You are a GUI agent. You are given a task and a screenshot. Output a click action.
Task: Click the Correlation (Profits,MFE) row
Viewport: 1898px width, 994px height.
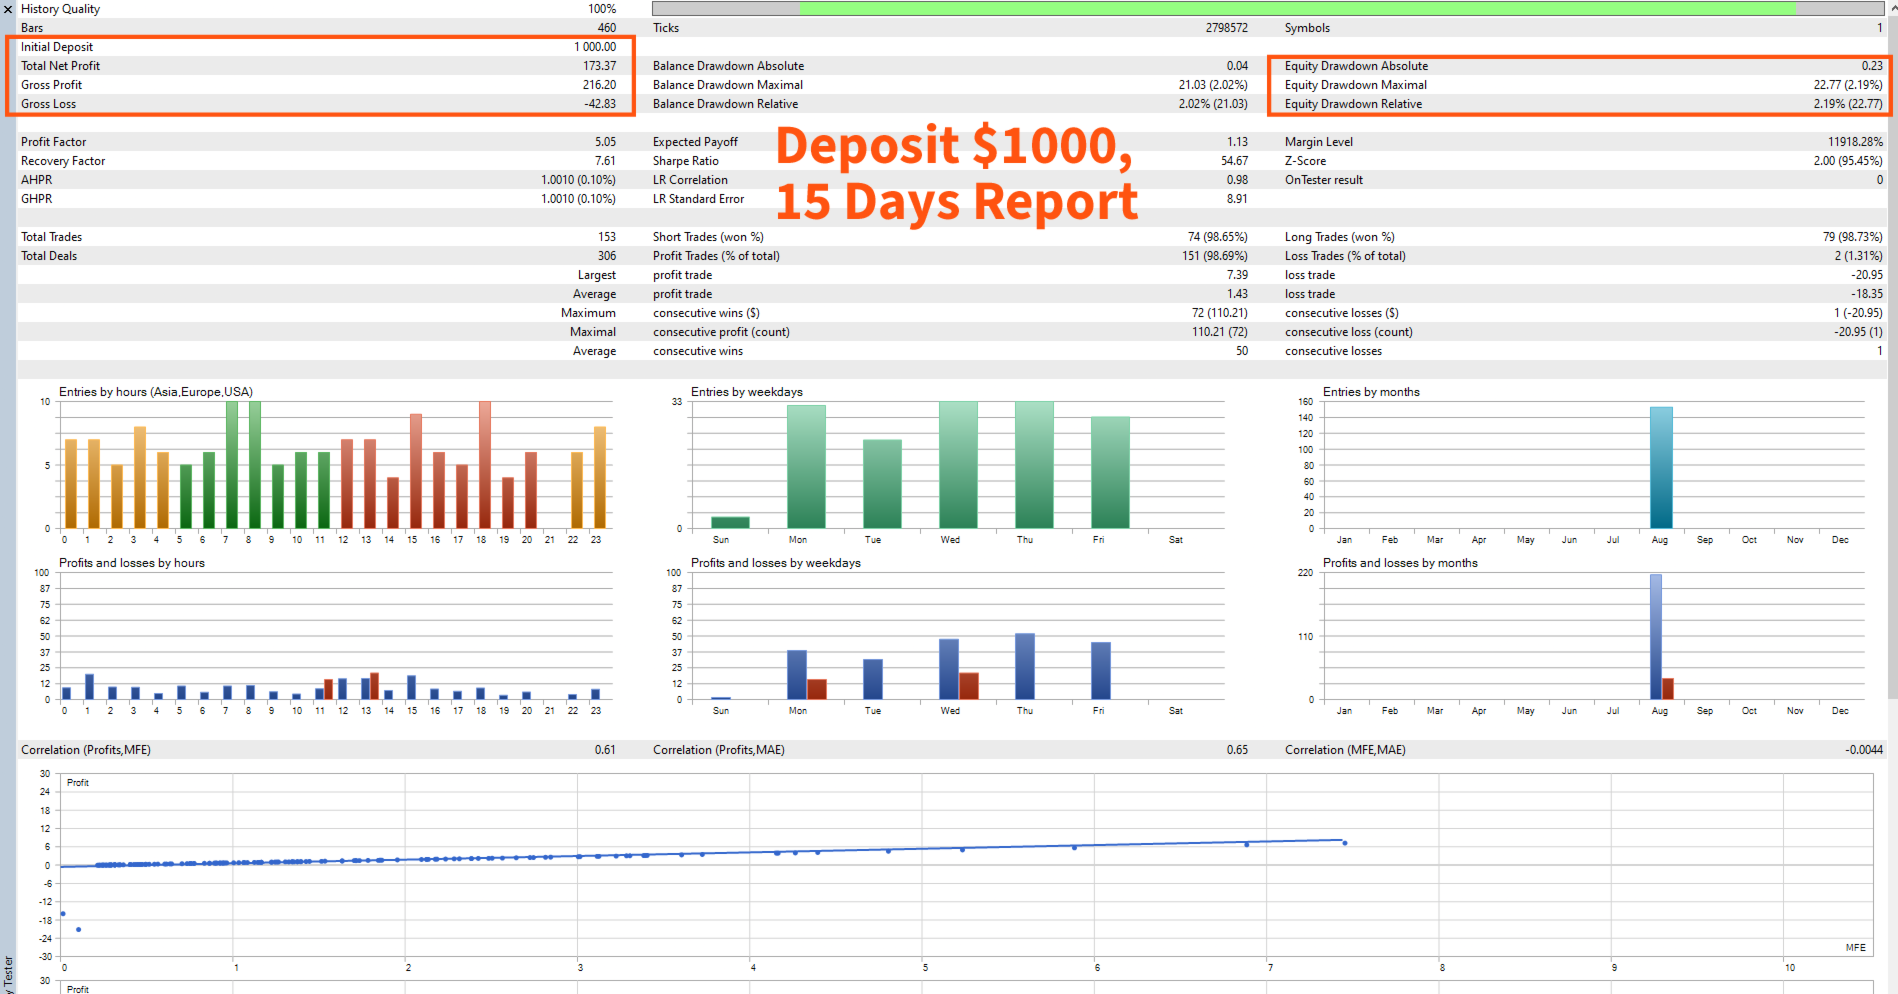[x=318, y=750]
